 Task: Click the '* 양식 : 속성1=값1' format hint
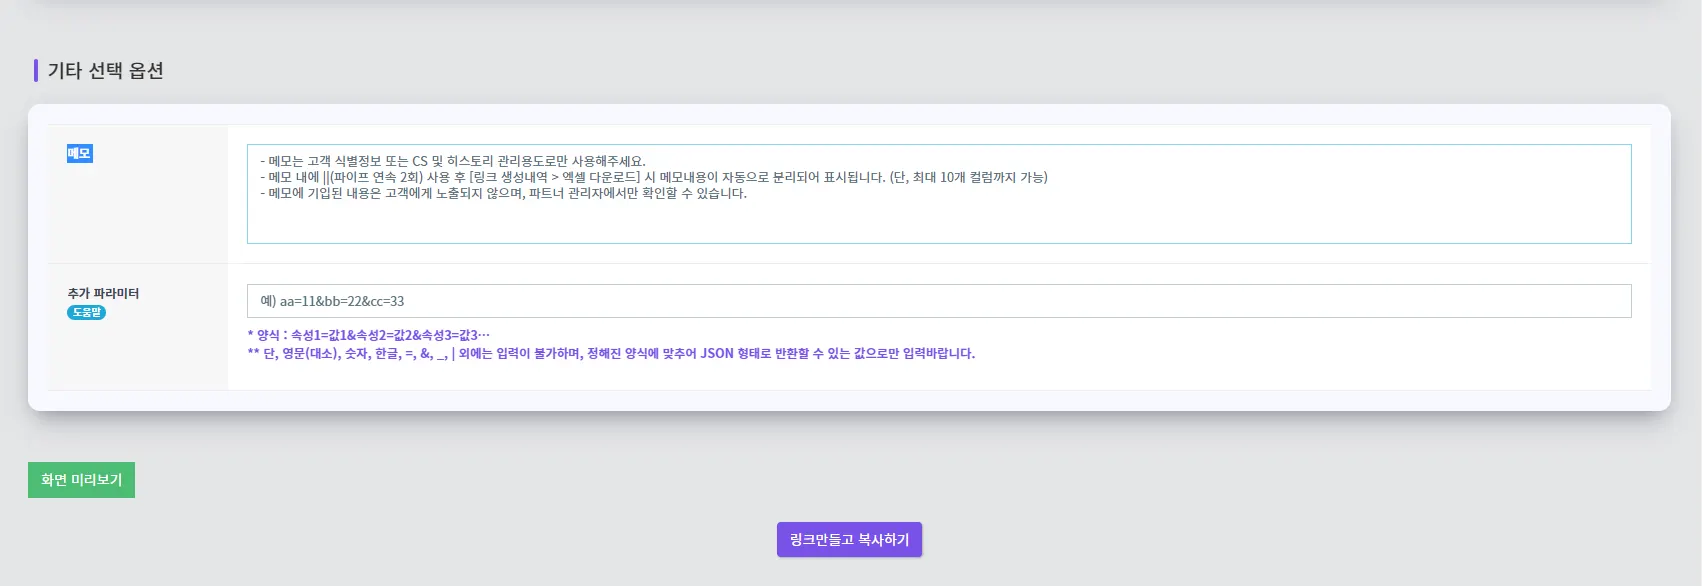pos(369,335)
